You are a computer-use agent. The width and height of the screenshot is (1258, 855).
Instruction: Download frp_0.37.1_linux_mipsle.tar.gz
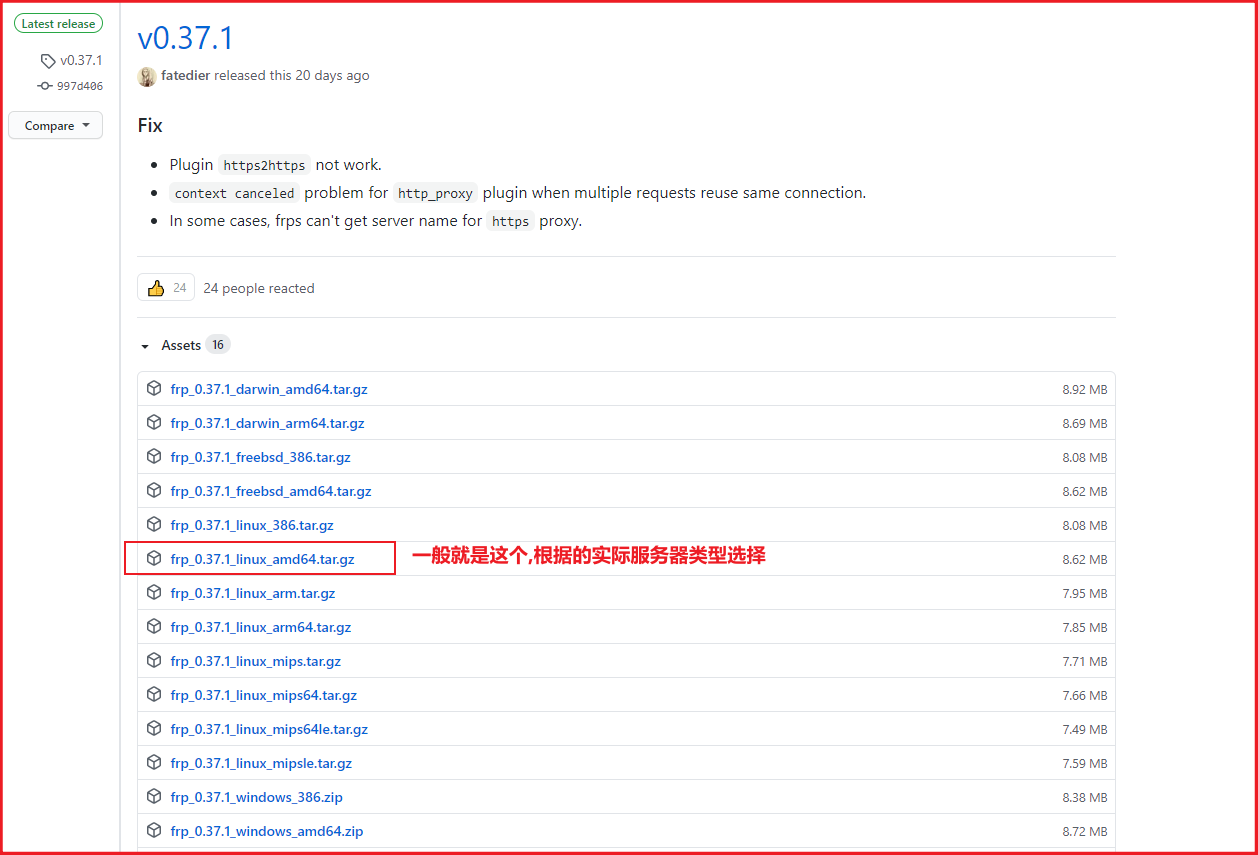click(262, 763)
